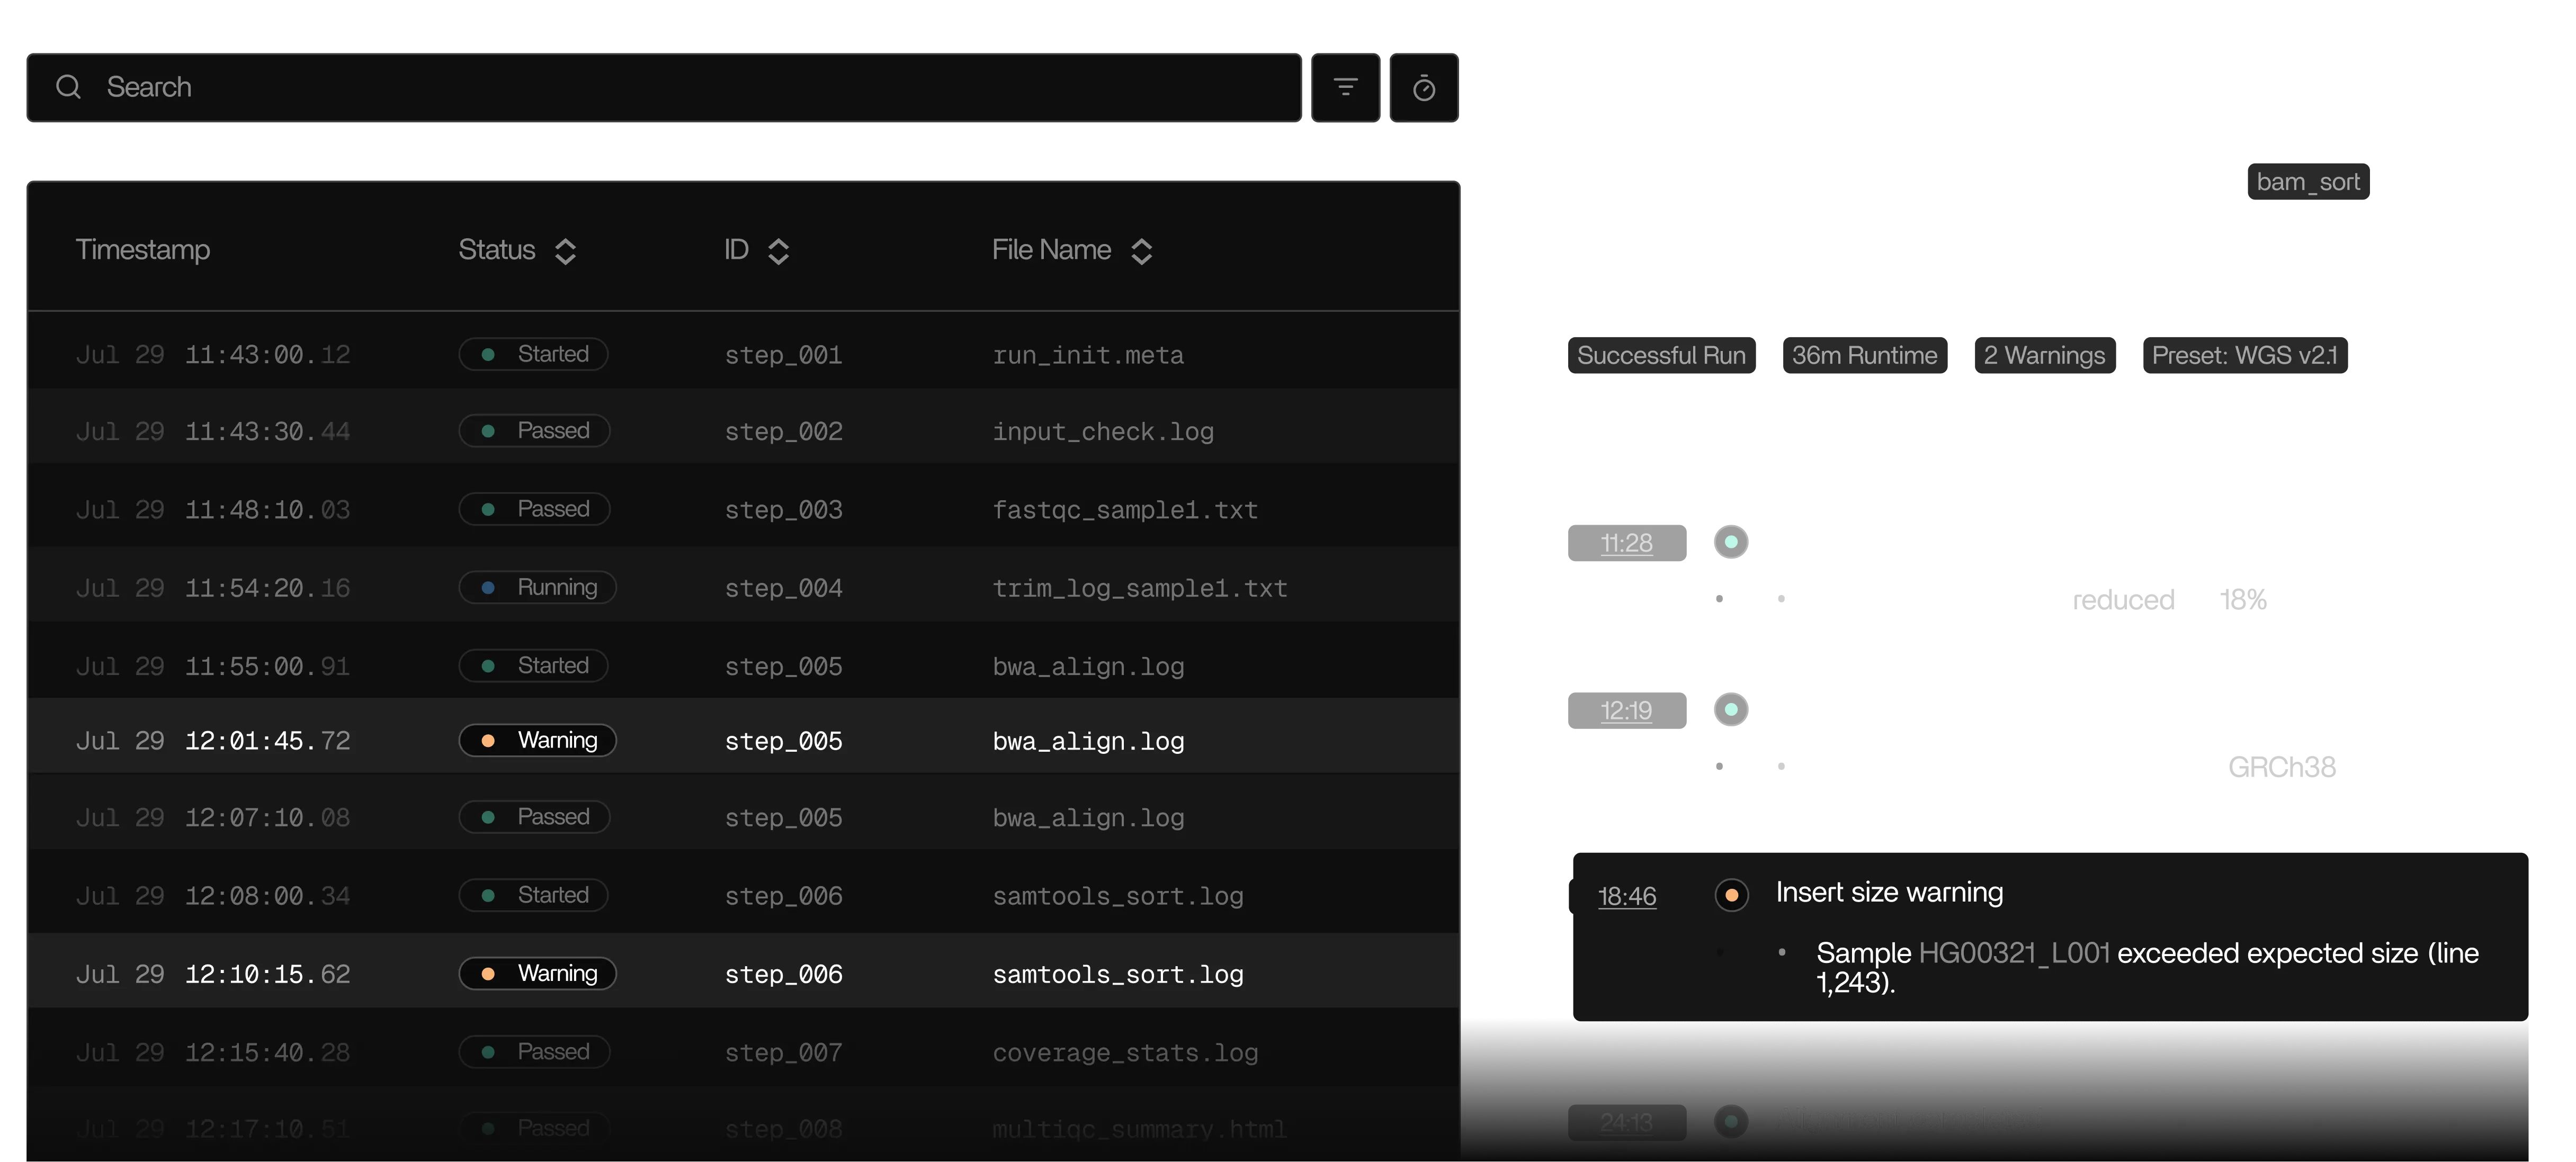Click Passed badge for input_check.log row
Viewport: 2576px width, 1162px height.
[534, 431]
